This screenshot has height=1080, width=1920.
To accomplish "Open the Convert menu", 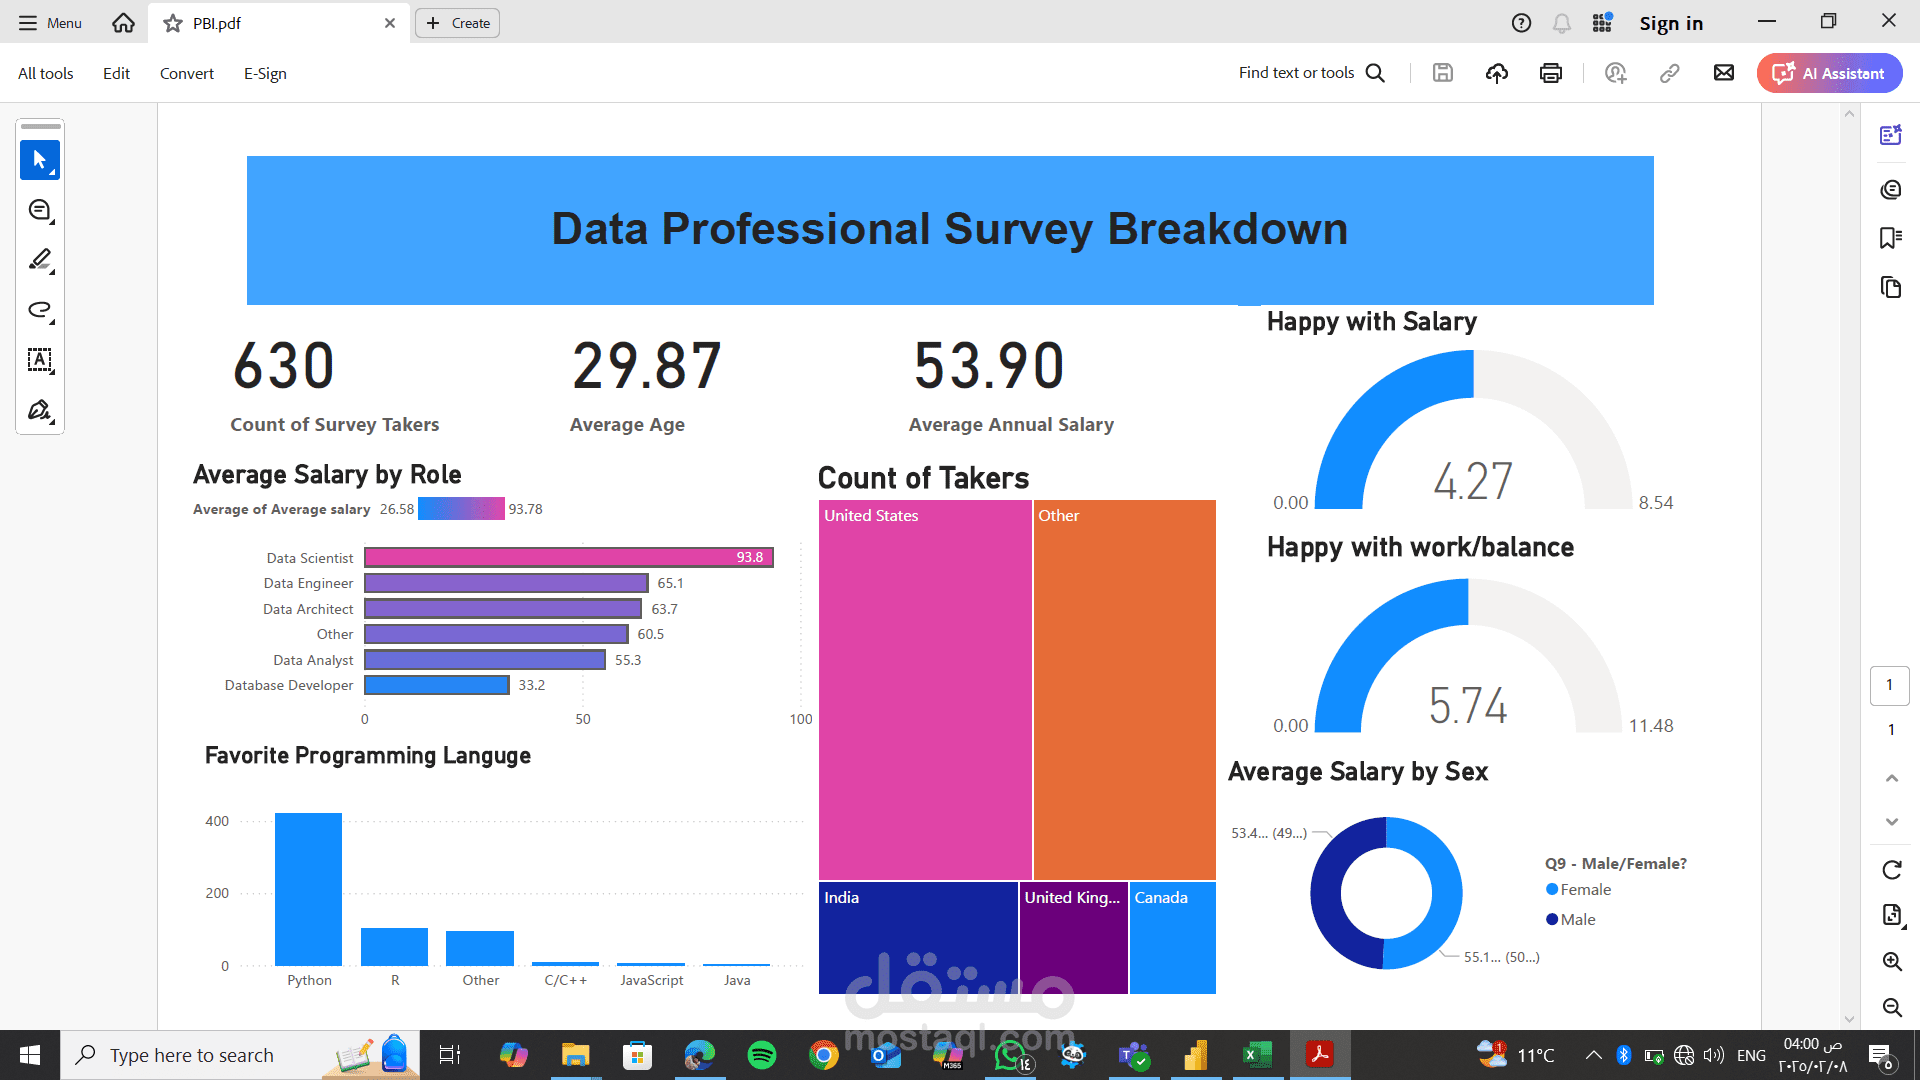I will 187,73.
